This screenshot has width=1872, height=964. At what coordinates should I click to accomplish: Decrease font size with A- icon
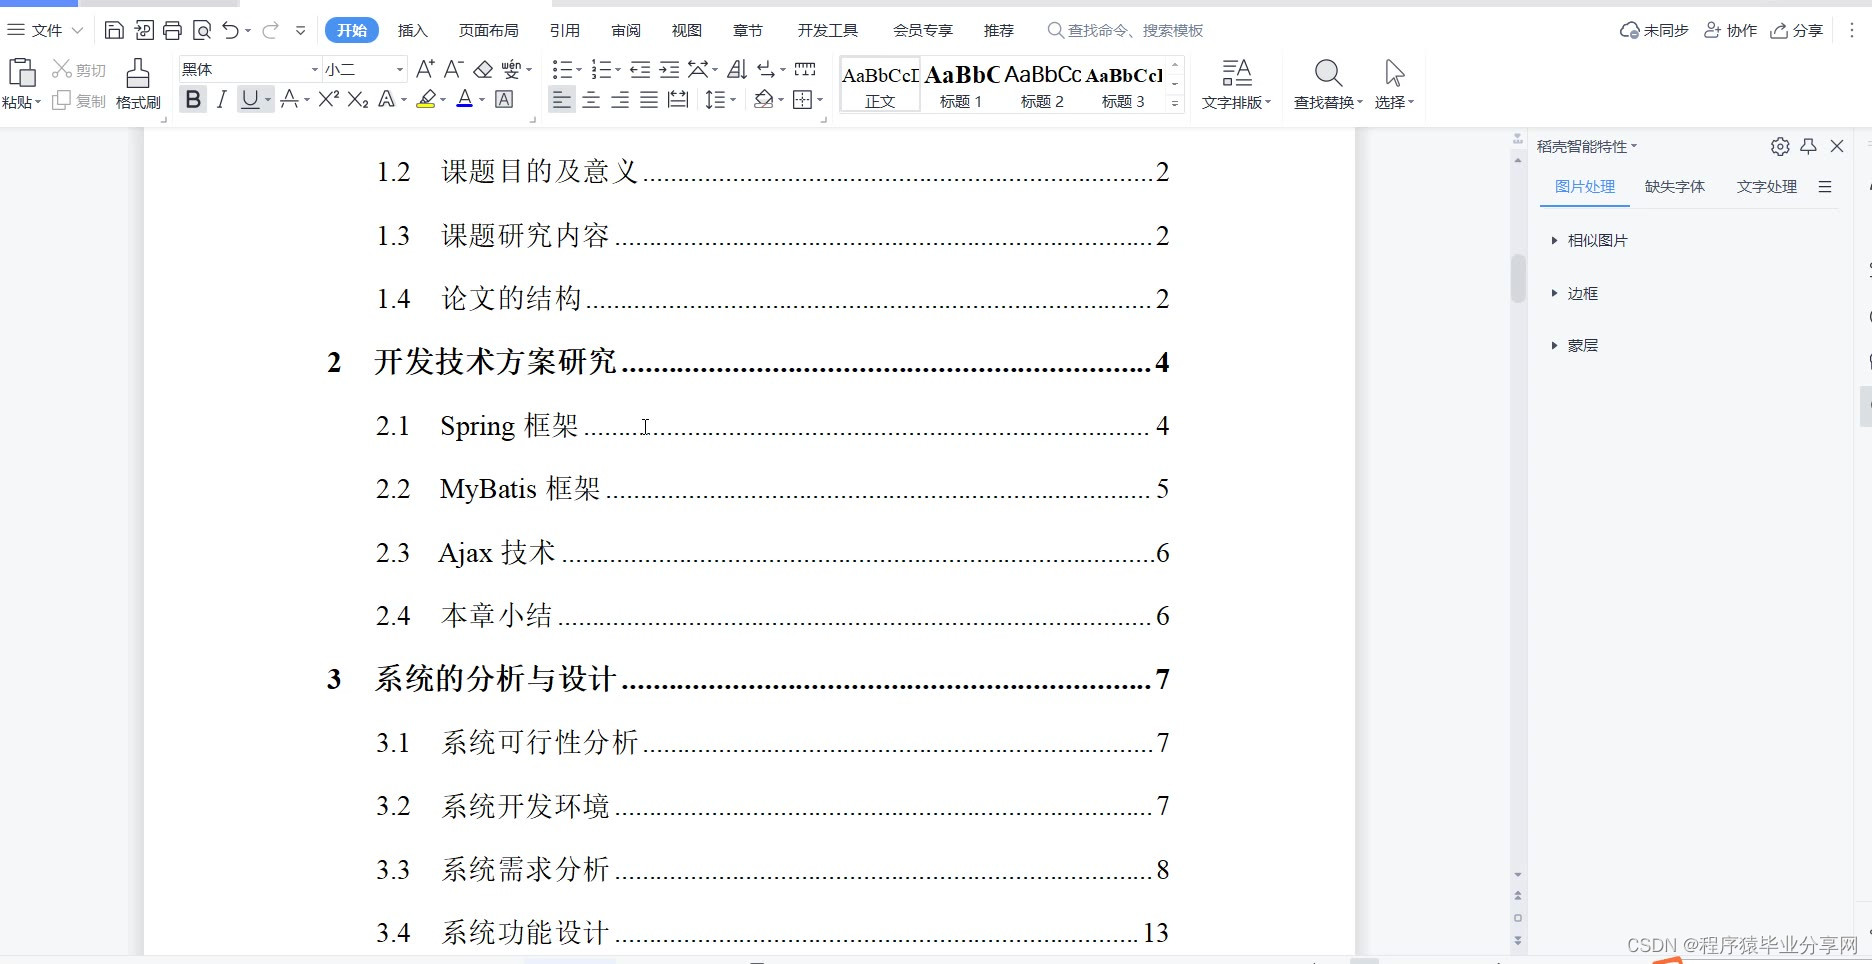453,69
